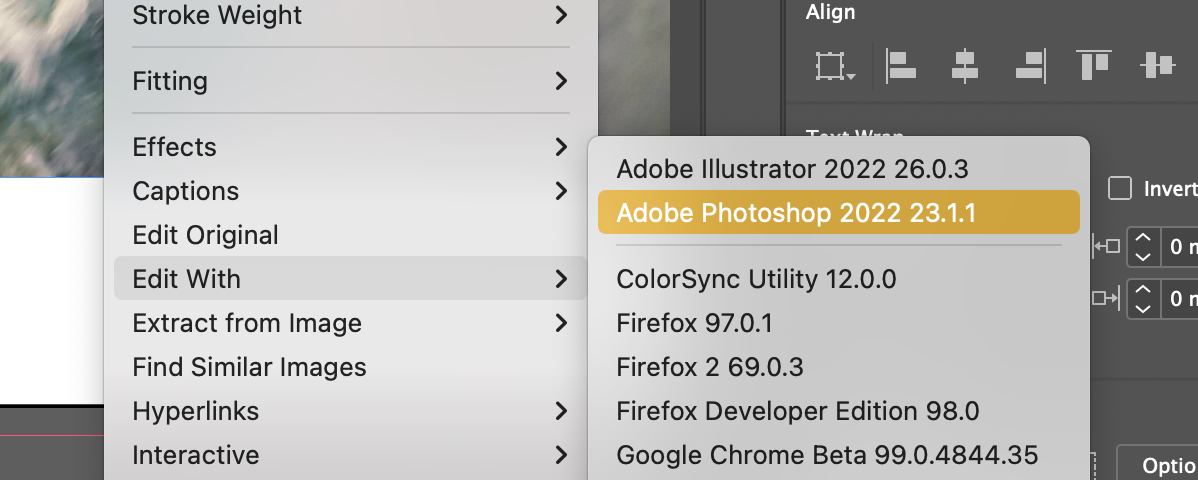Open the Effects submenu
Image resolution: width=1198 pixels, height=480 pixels.
coord(351,147)
